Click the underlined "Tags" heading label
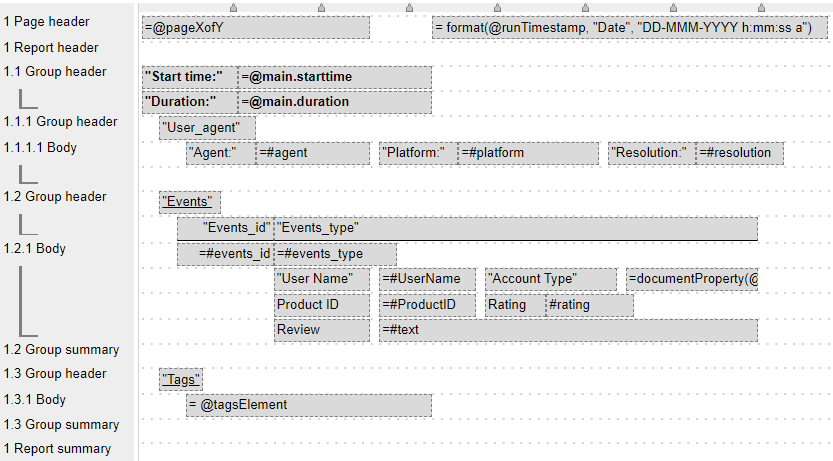This screenshot has width=833, height=461. click(x=181, y=379)
